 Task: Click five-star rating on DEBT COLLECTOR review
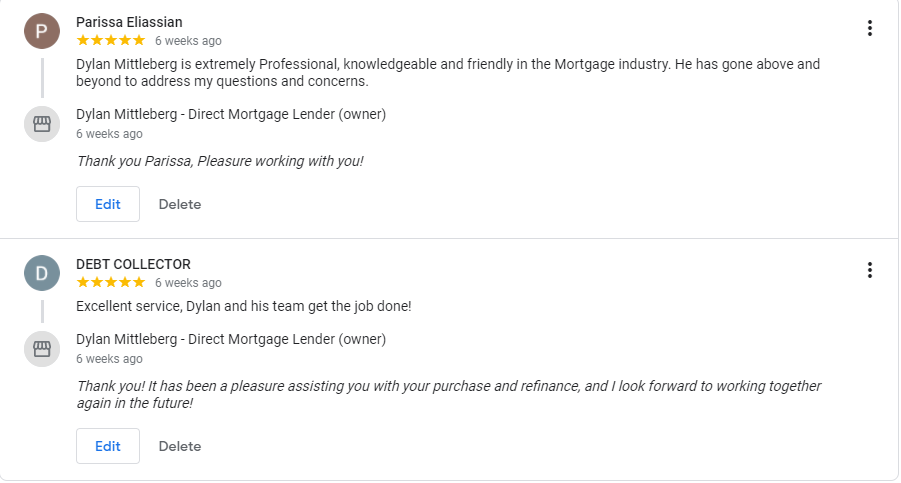click(x=111, y=283)
